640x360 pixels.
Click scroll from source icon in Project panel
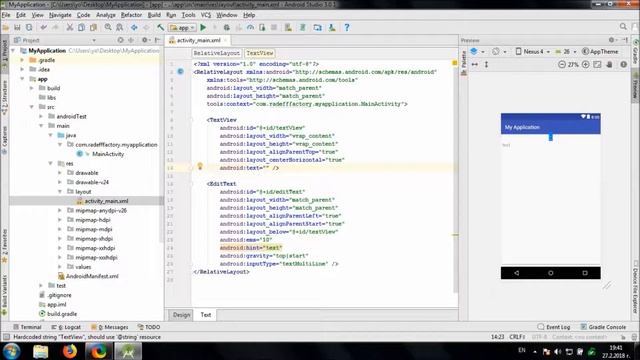click(120, 40)
